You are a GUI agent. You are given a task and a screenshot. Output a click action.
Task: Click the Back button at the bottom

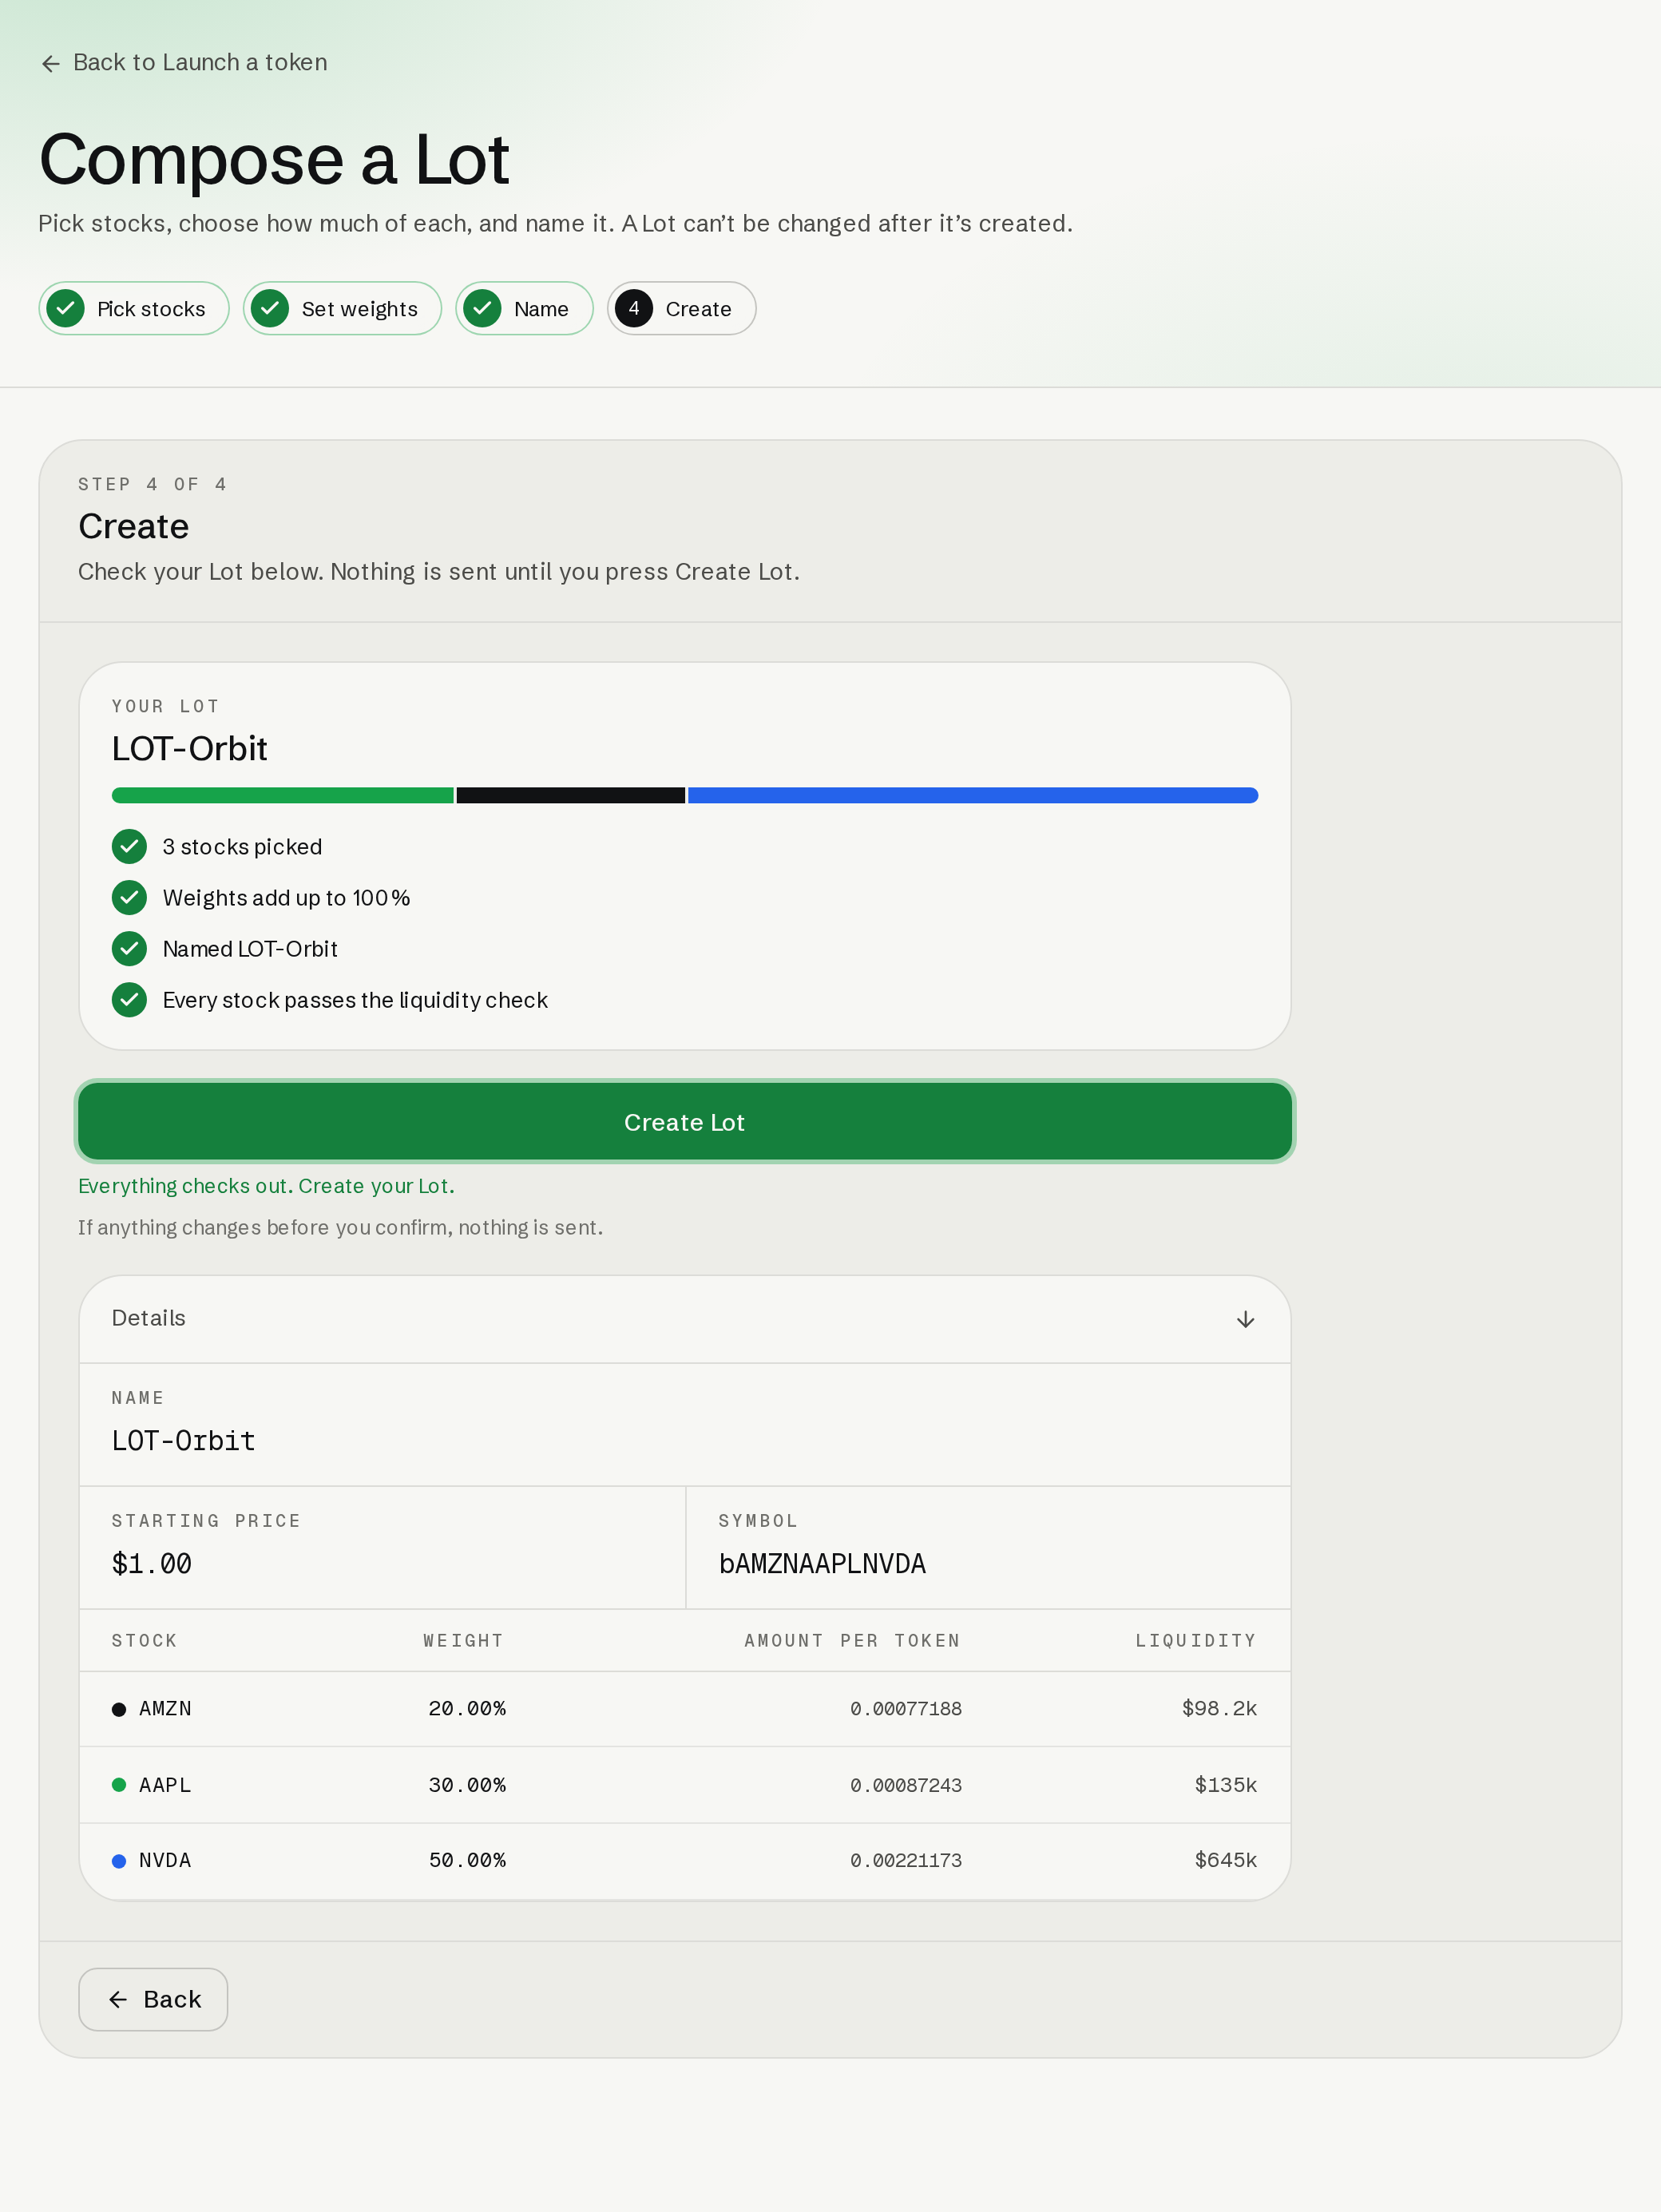click(153, 1999)
